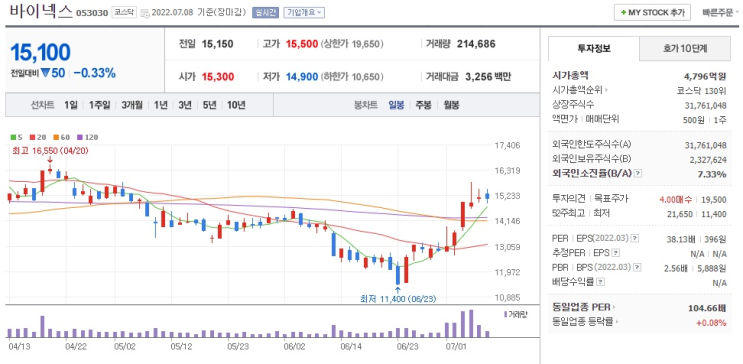The width and height of the screenshot is (743, 364).
Task: Click the 고가 value 15,500
Action: 302,44
